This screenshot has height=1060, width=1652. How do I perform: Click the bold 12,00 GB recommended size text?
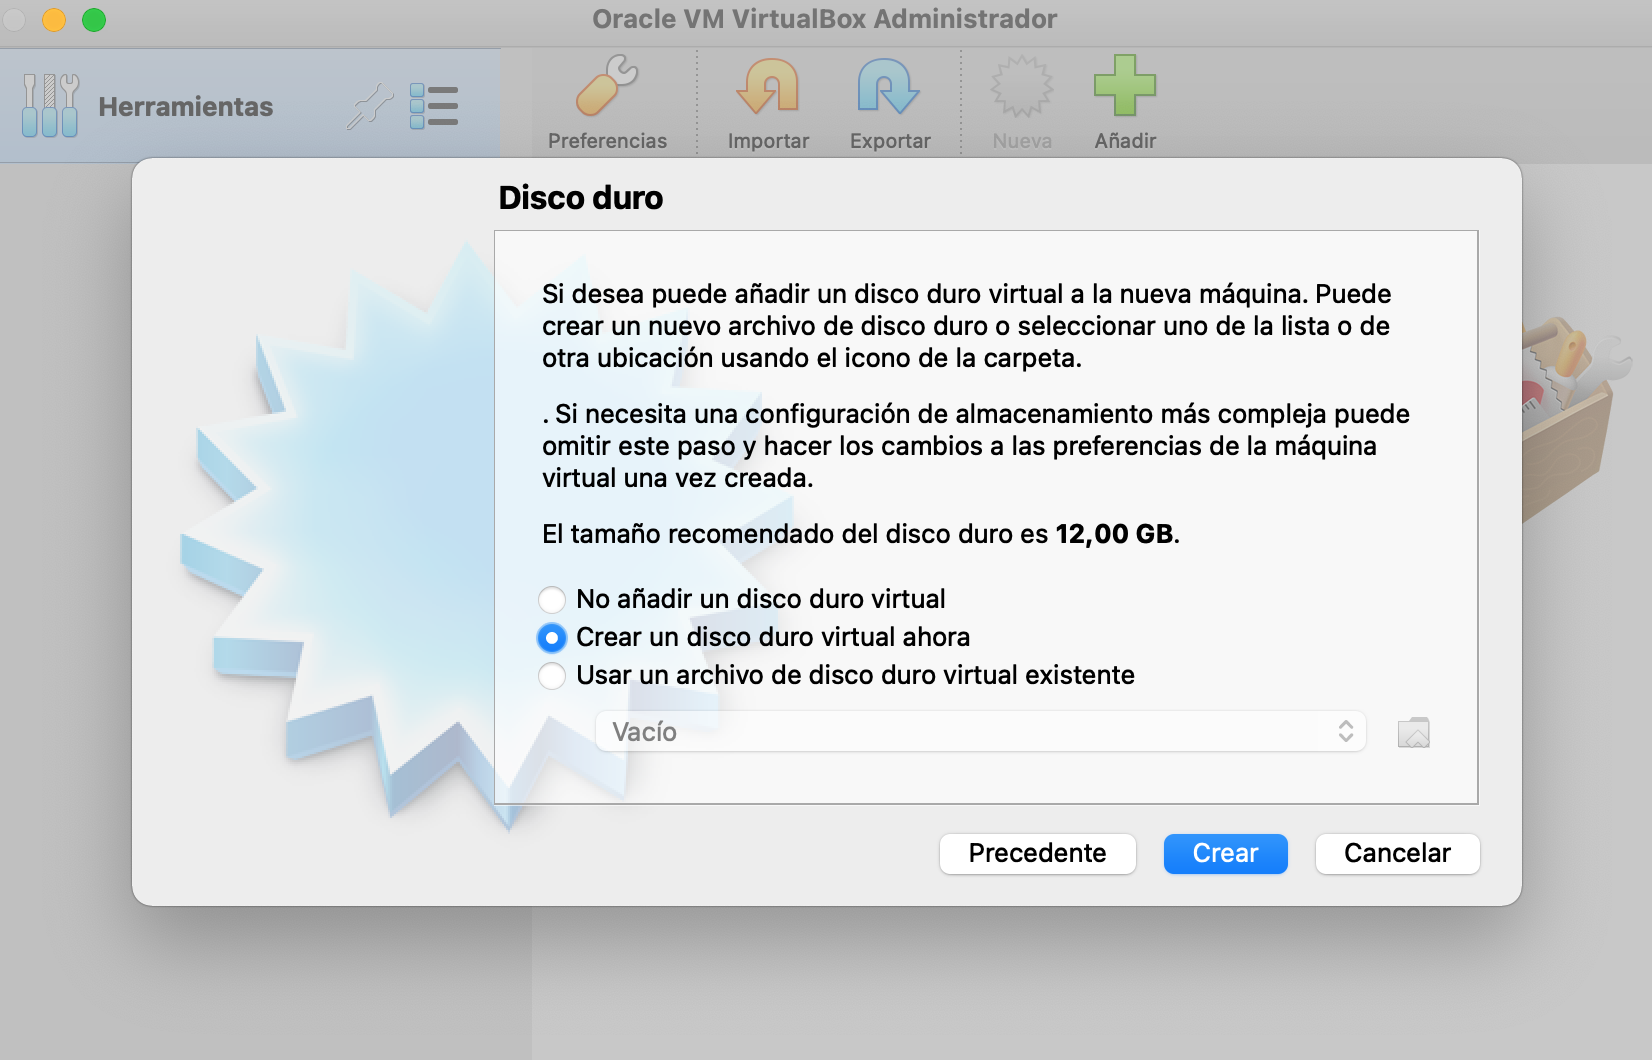pyautogui.click(x=1114, y=534)
